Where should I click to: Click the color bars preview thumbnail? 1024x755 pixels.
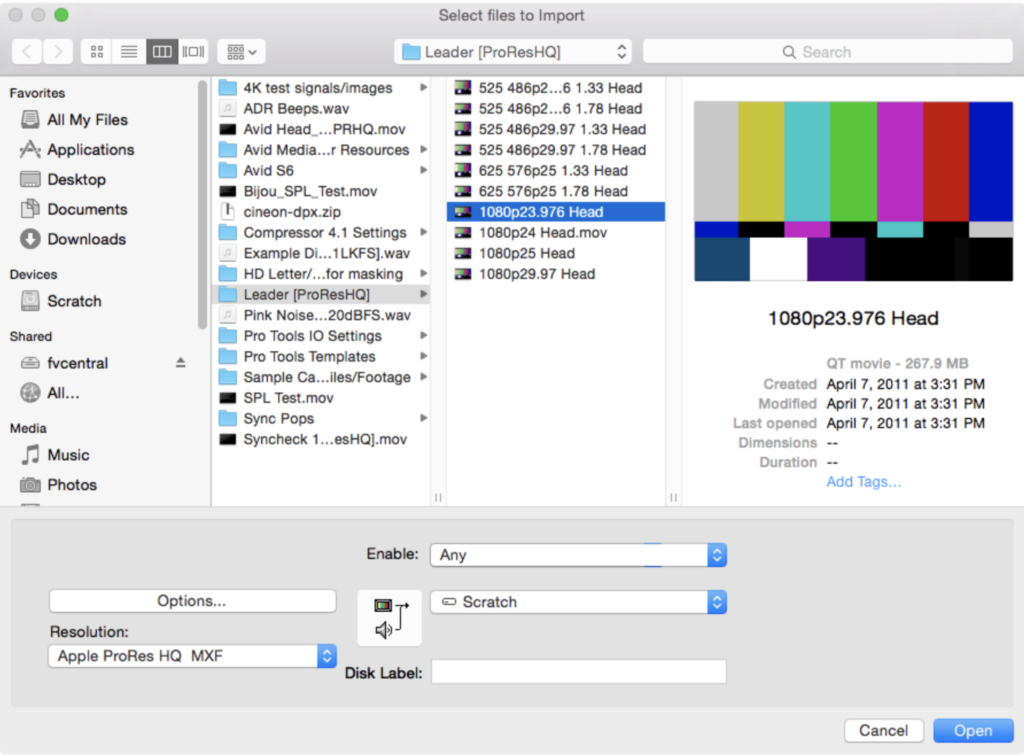[853, 191]
